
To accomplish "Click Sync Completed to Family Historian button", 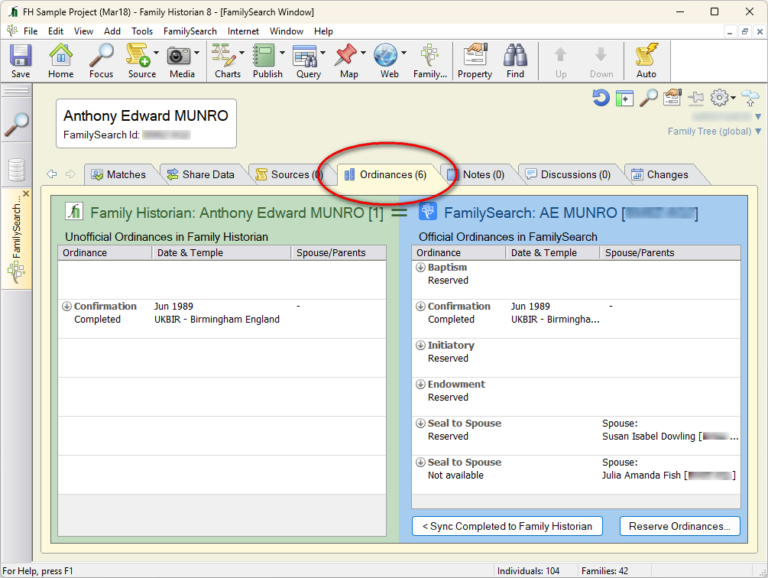I will click(507, 526).
